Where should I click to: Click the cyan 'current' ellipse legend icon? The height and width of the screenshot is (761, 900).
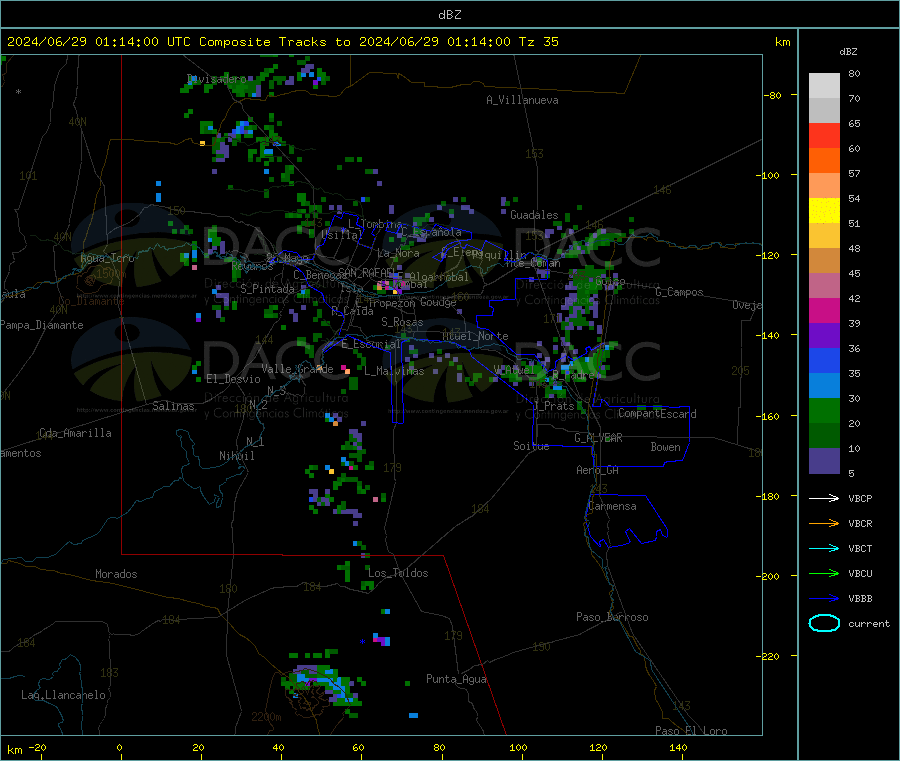coord(824,623)
